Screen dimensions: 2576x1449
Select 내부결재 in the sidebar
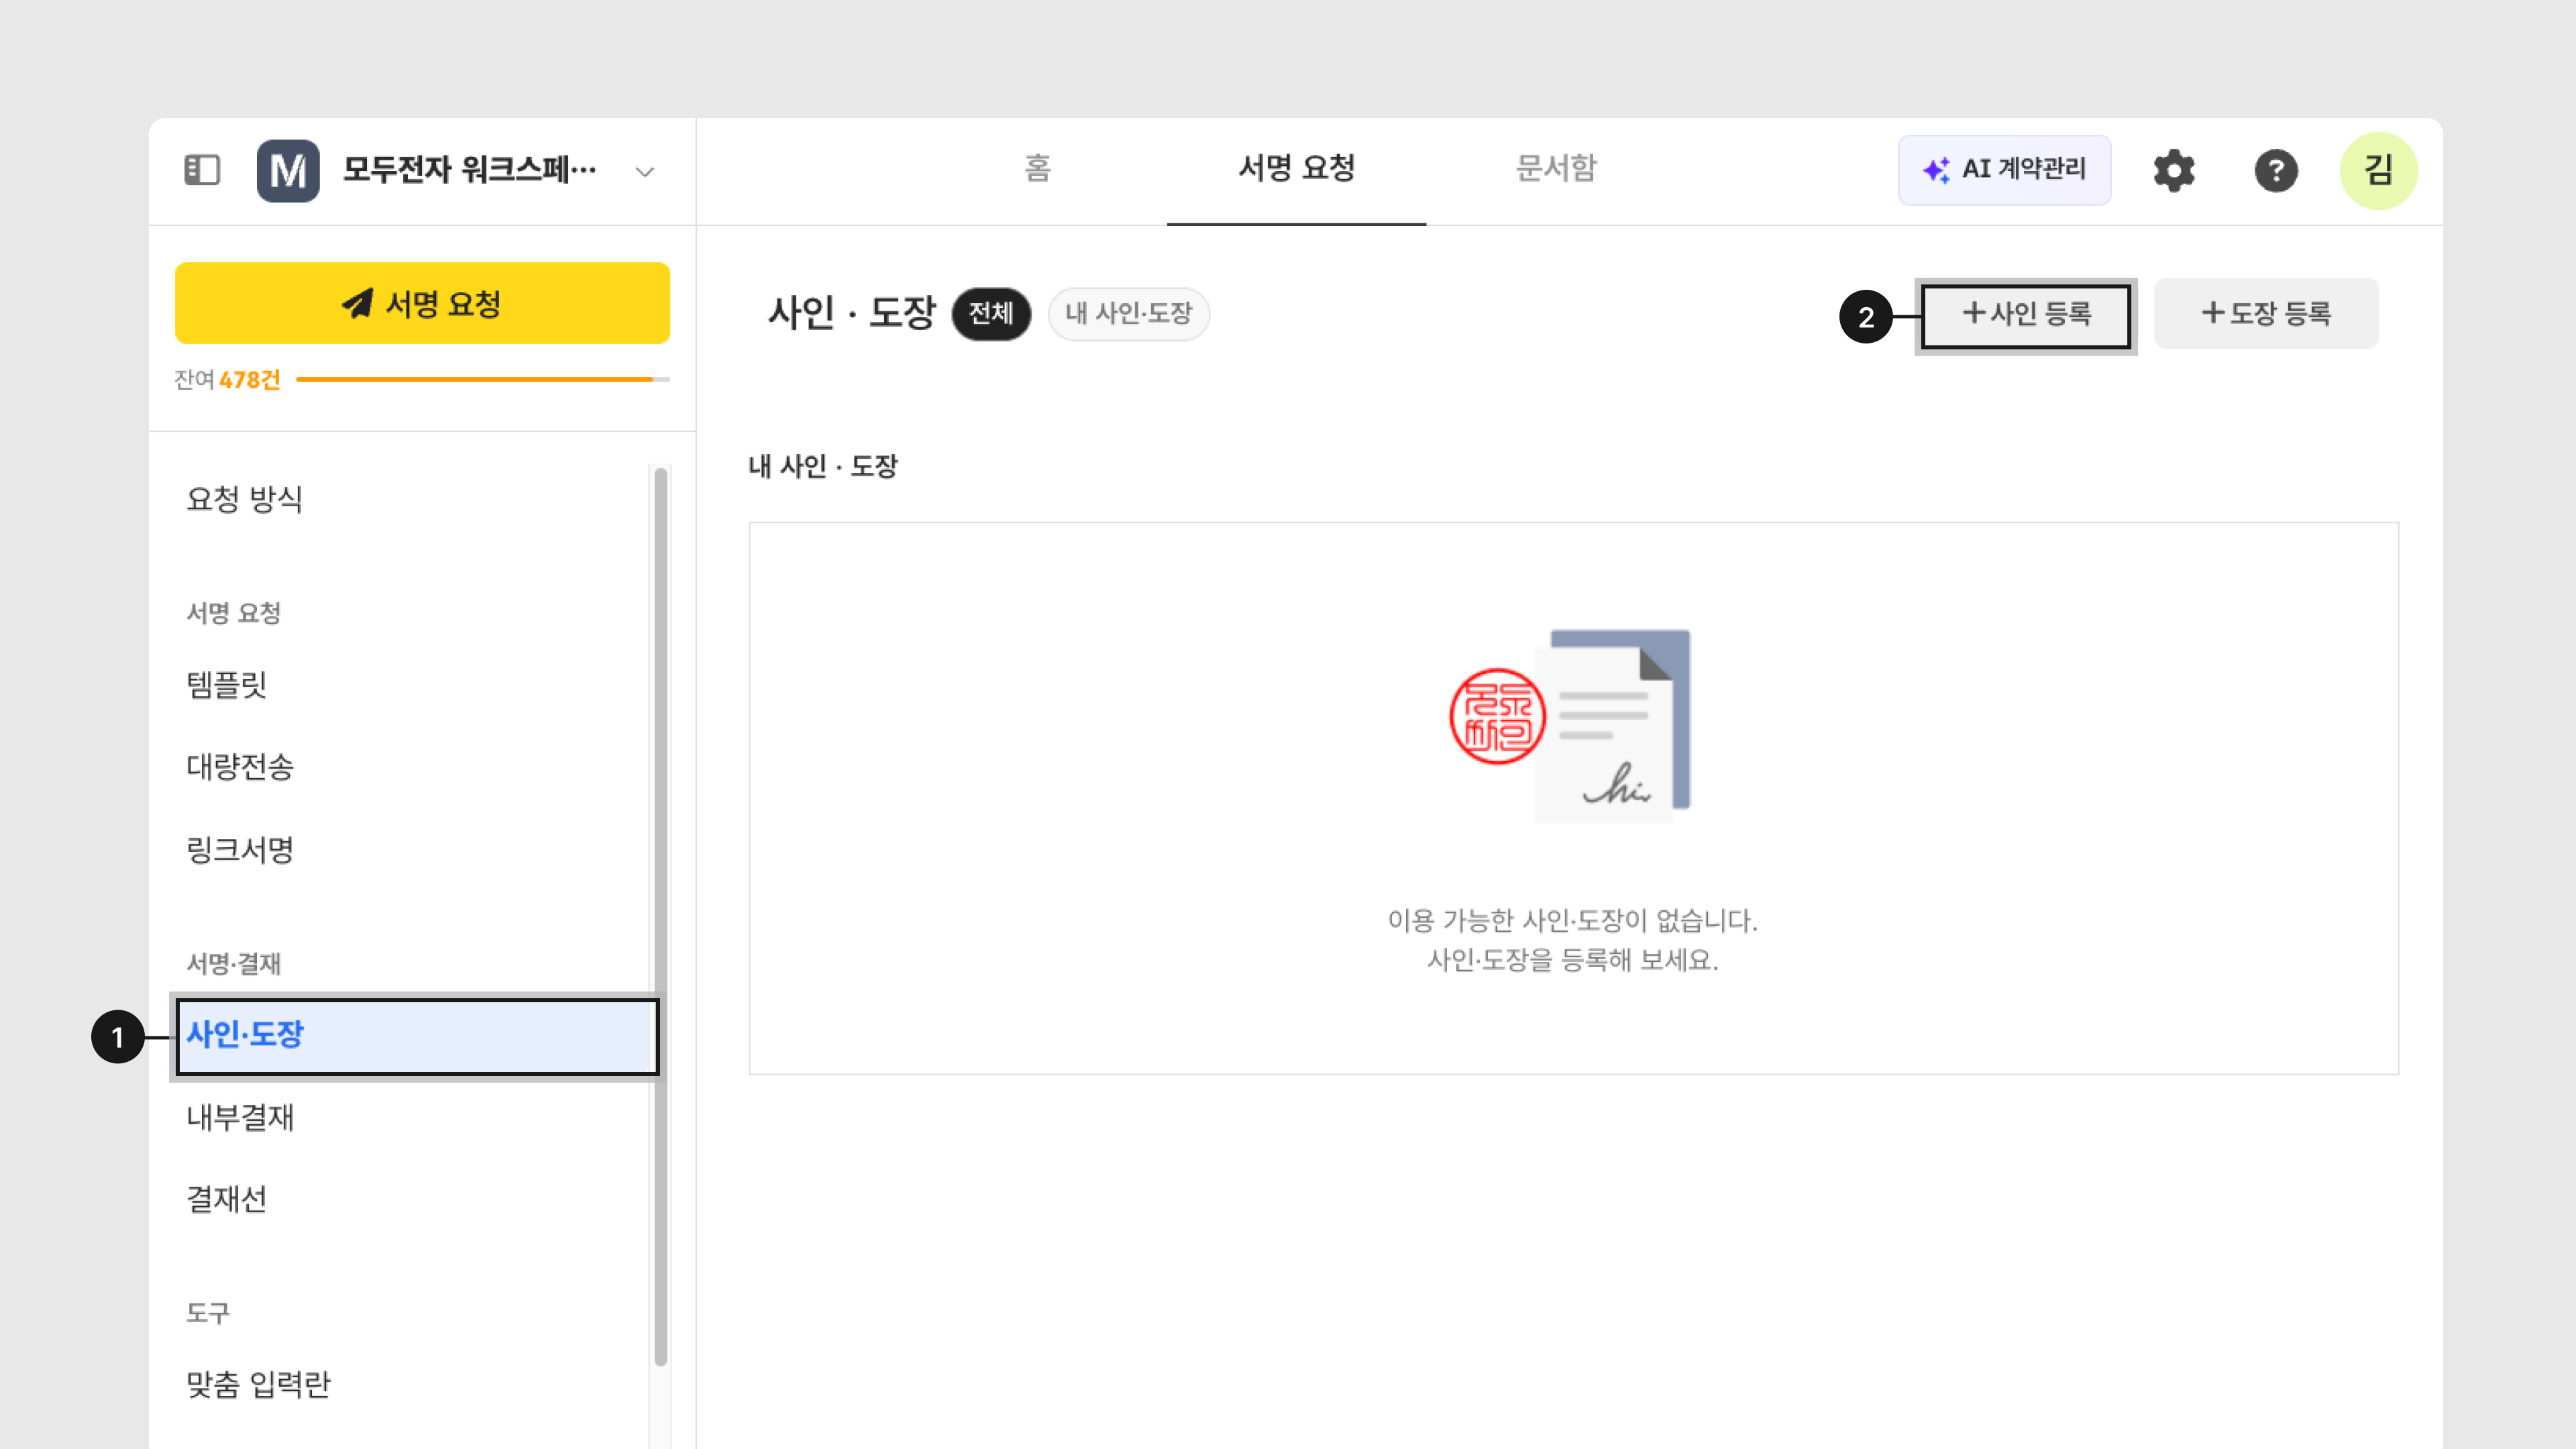[x=240, y=1117]
